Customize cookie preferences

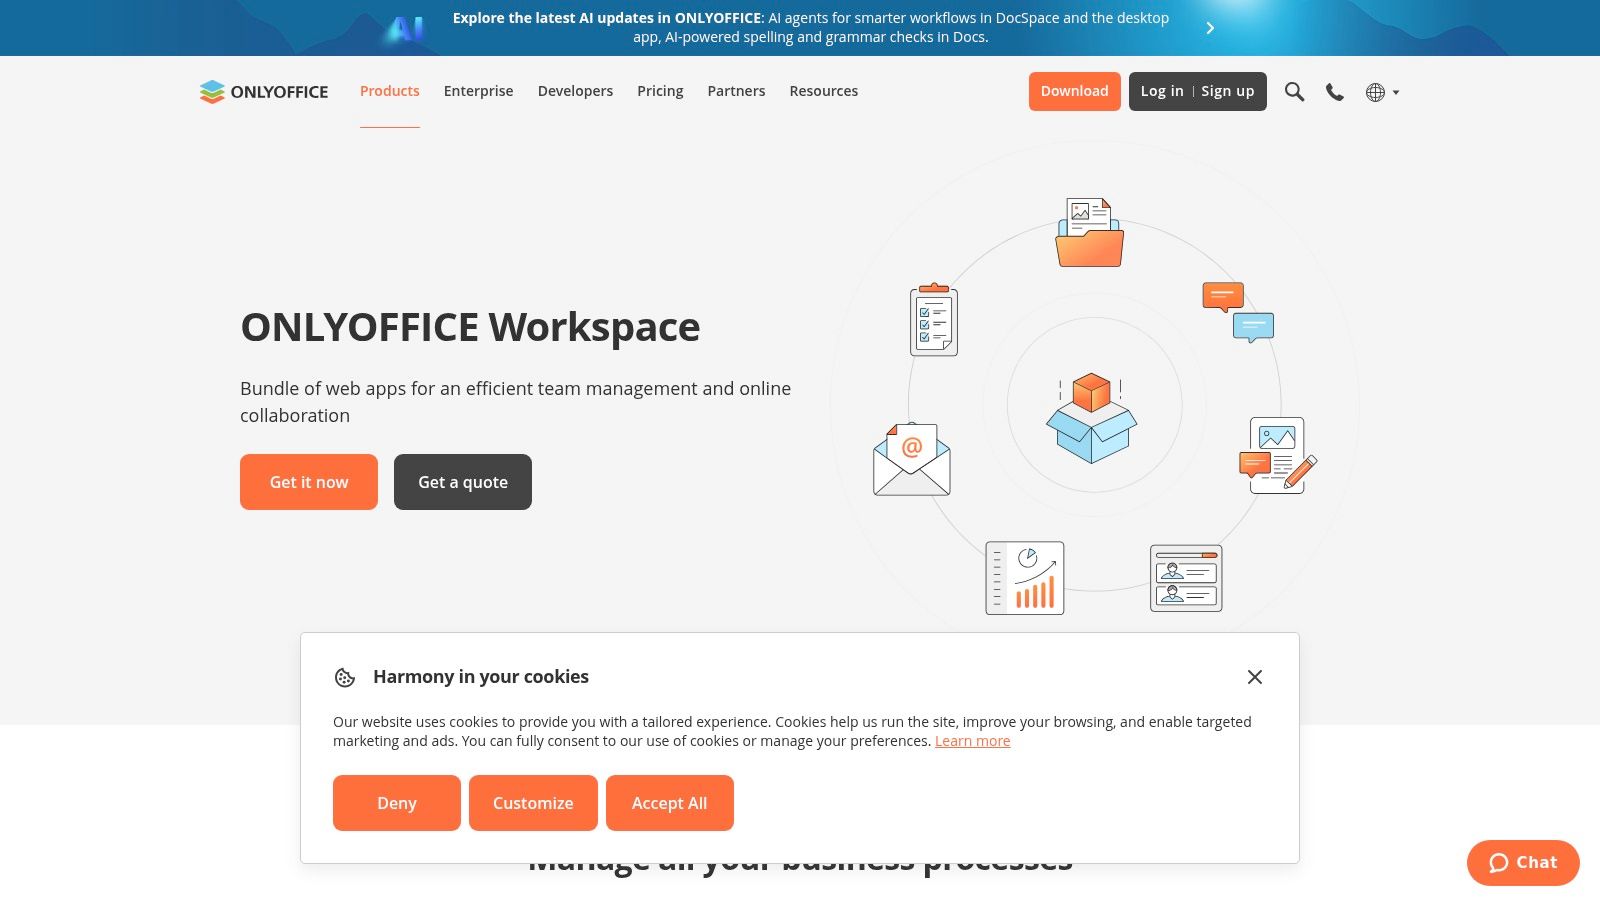pos(533,803)
